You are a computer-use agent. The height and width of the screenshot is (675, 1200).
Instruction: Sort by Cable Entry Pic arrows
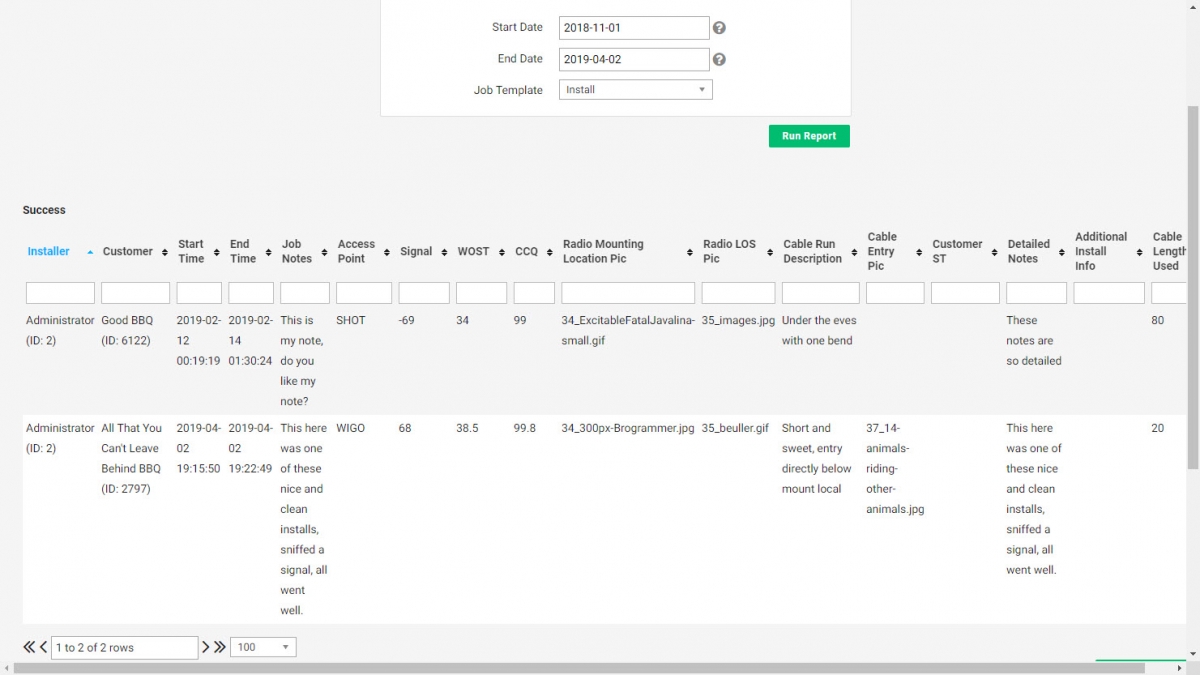tap(920, 252)
